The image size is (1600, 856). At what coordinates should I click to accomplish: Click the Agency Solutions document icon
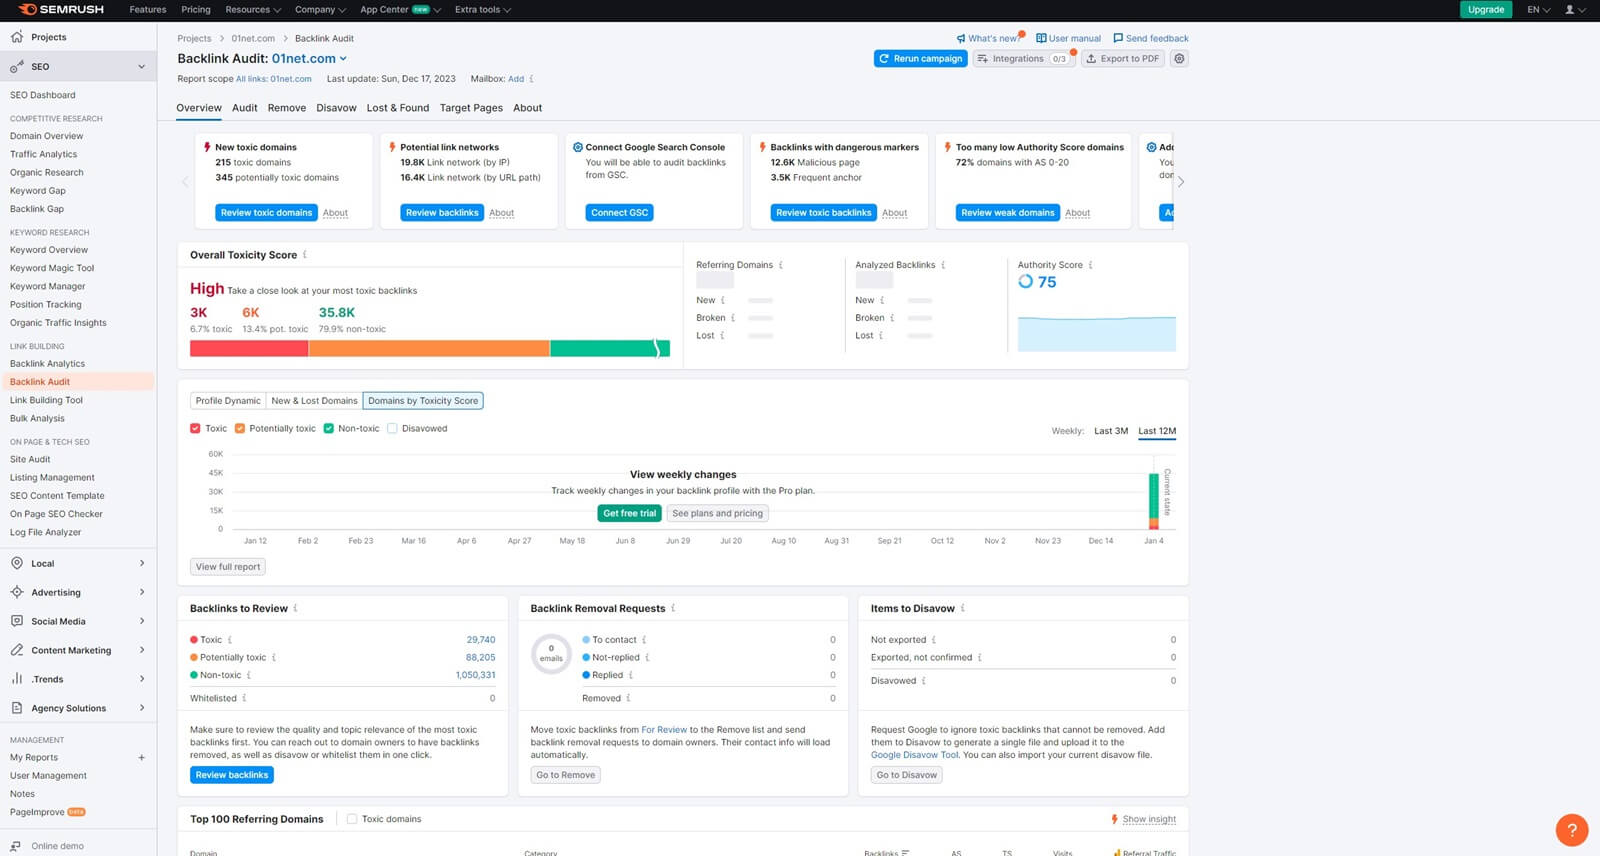[x=17, y=708]
